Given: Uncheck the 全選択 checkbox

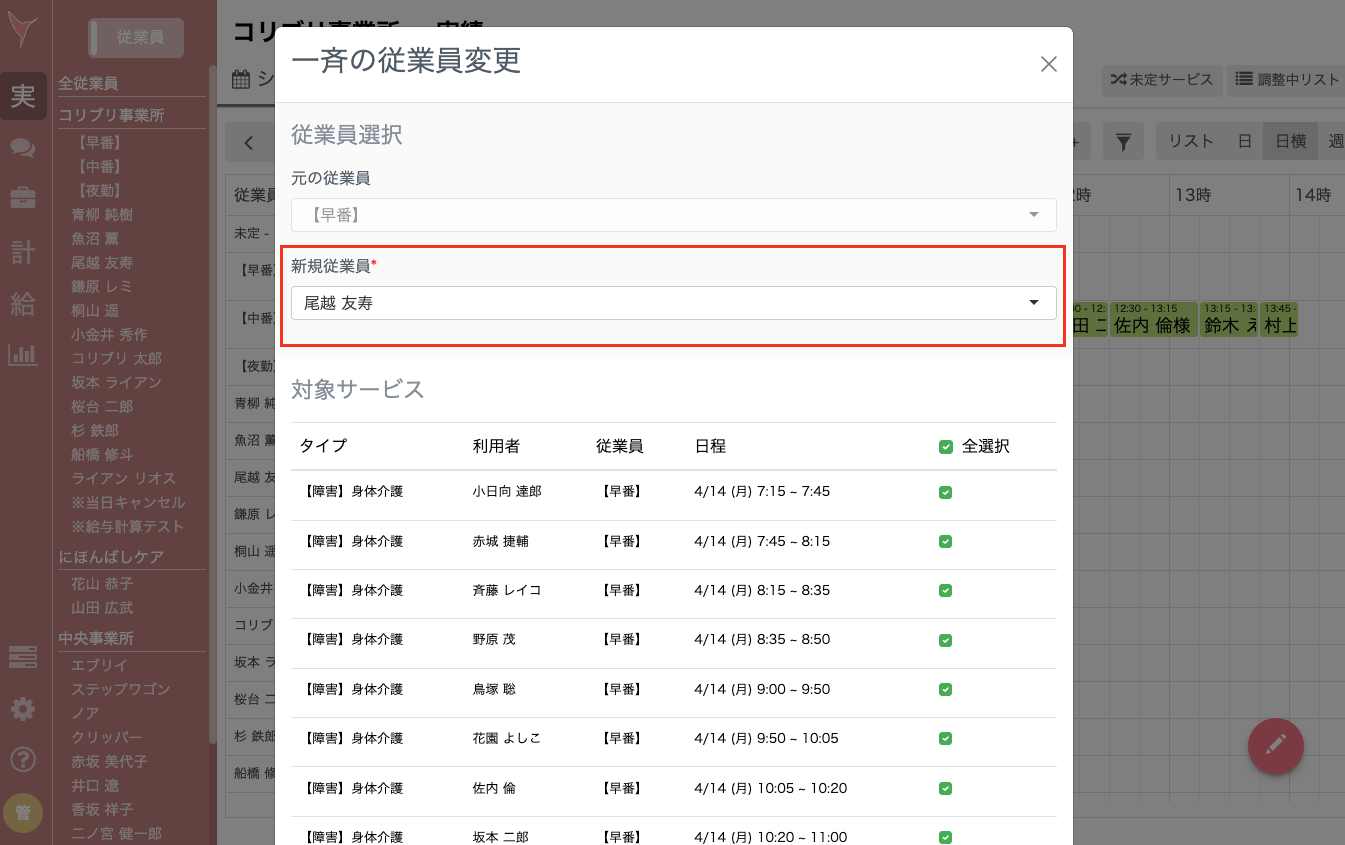Looking at the screenshot, I should 946,446.
